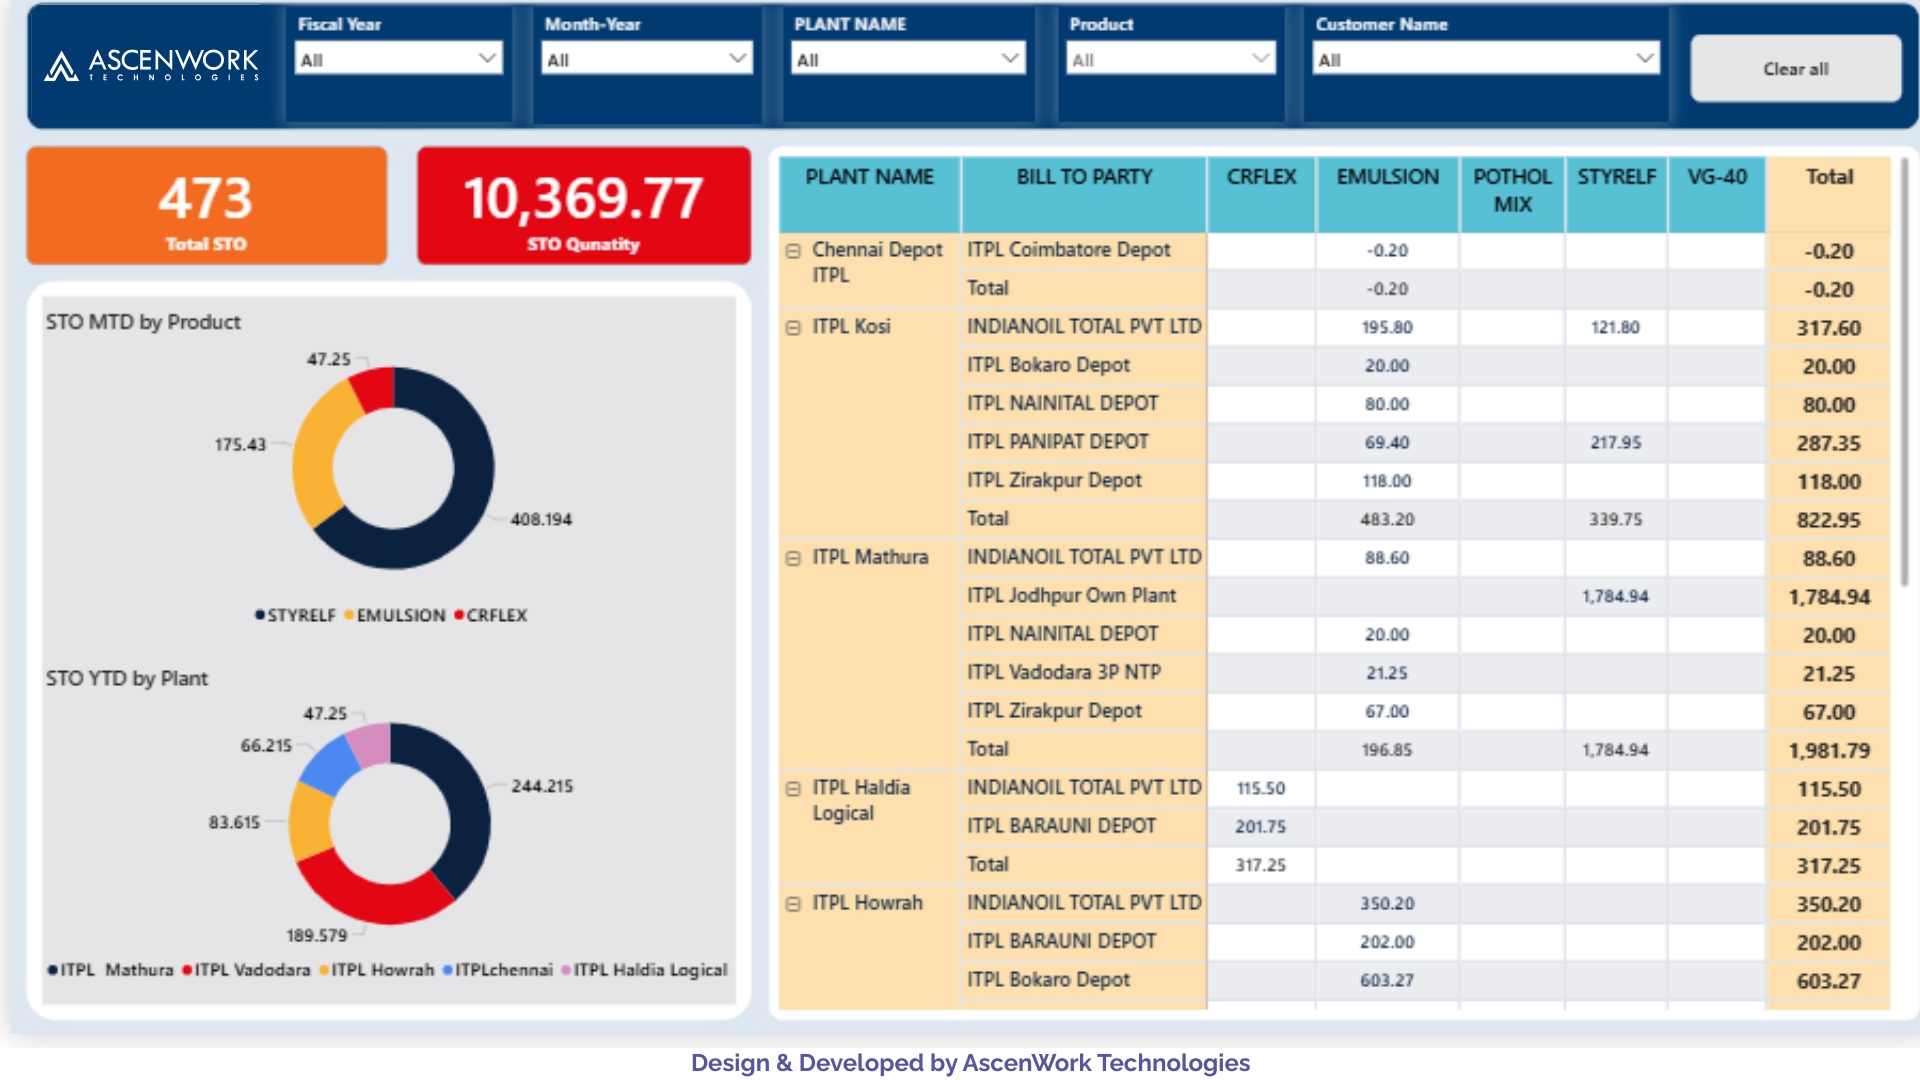Click the AscenWork Technologies logo
Image resolution: width=1920 pixels, height=1080 pixels.
tap(152, 65)
